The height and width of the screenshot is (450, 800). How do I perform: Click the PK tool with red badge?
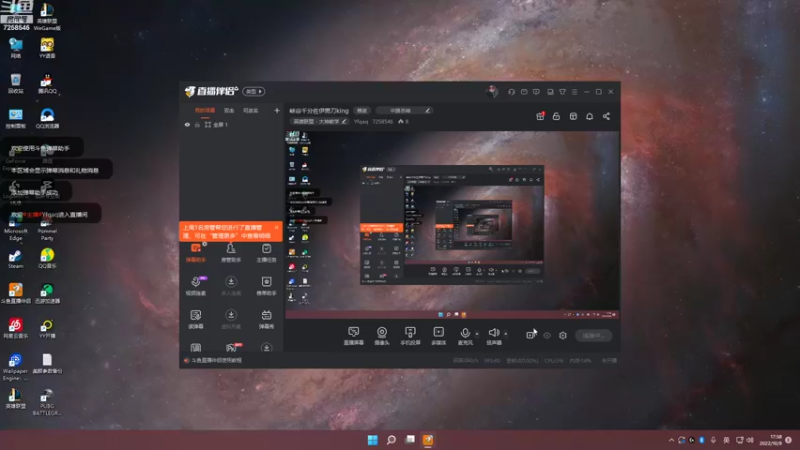click(232, 347)
